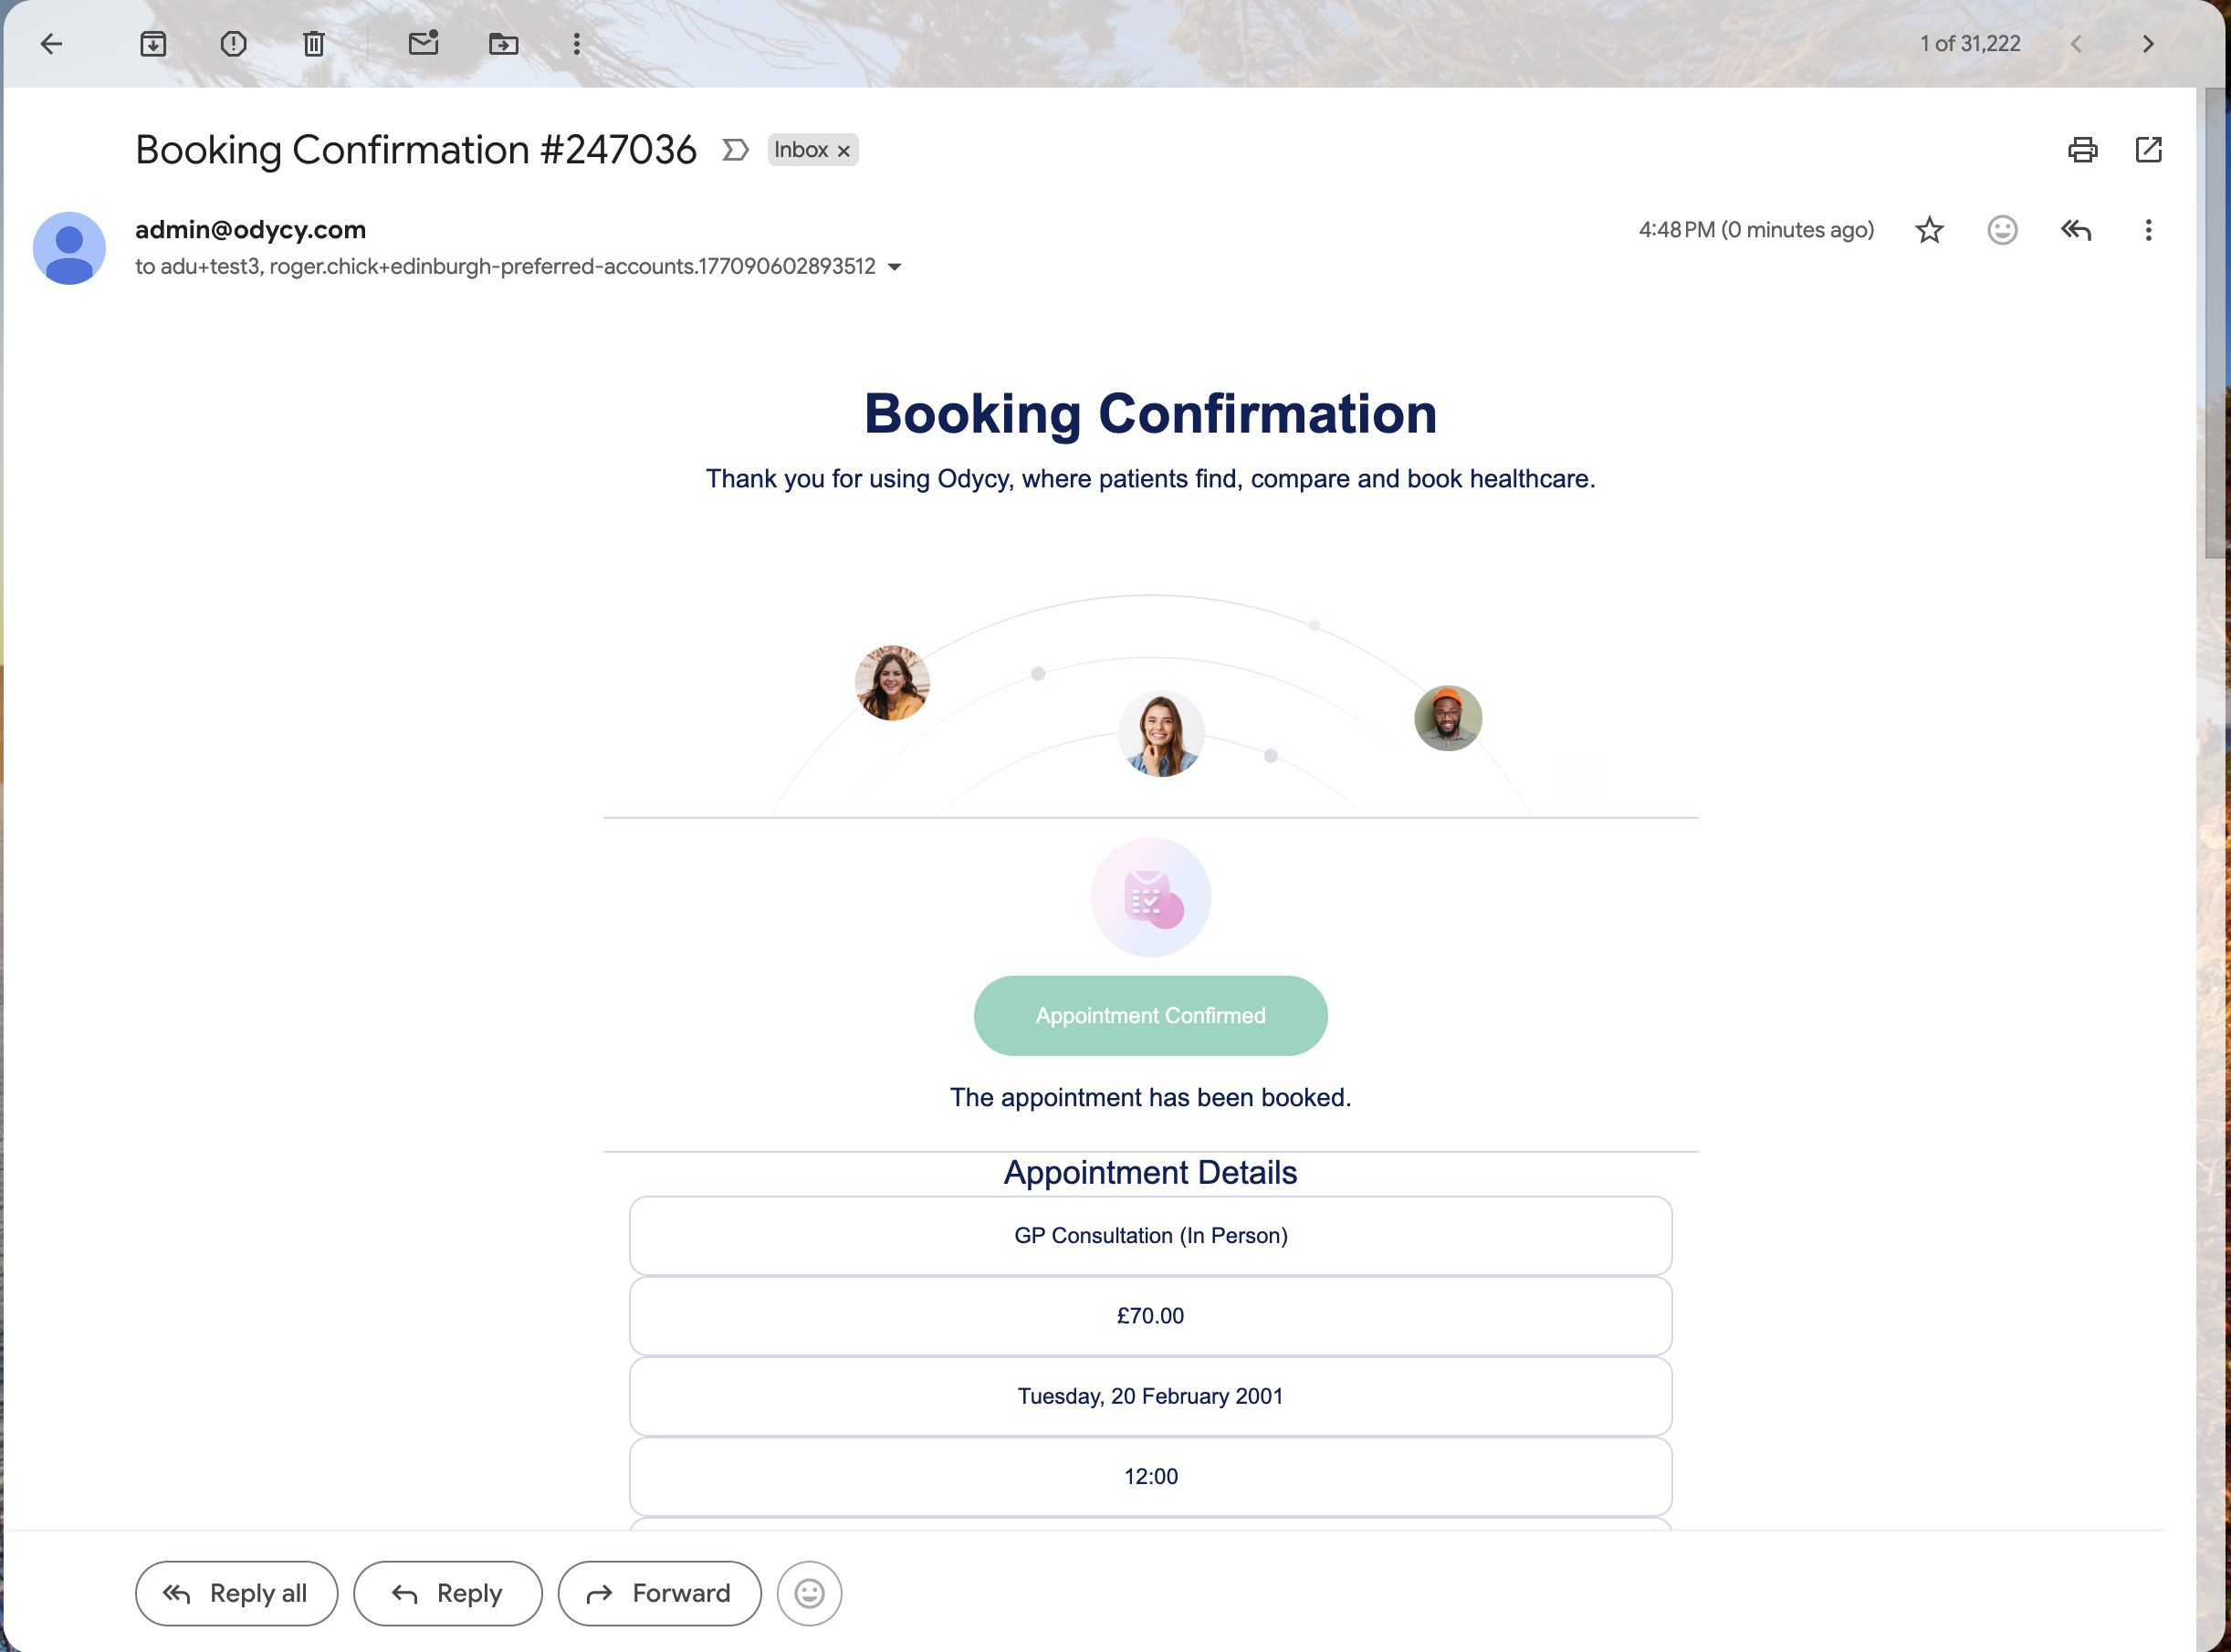Navigate to the next email
The width and height of the screenshot is (2231, 1652).
pyautogui.click(x=2148, y=43)
